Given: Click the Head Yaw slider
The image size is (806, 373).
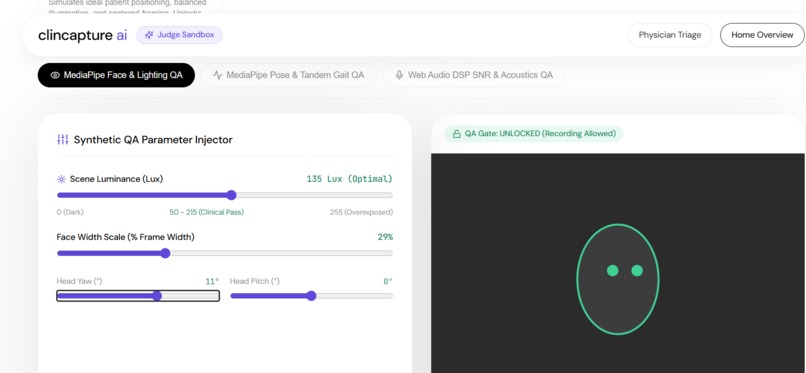Looking at the screenshot, I should (138, 296).
